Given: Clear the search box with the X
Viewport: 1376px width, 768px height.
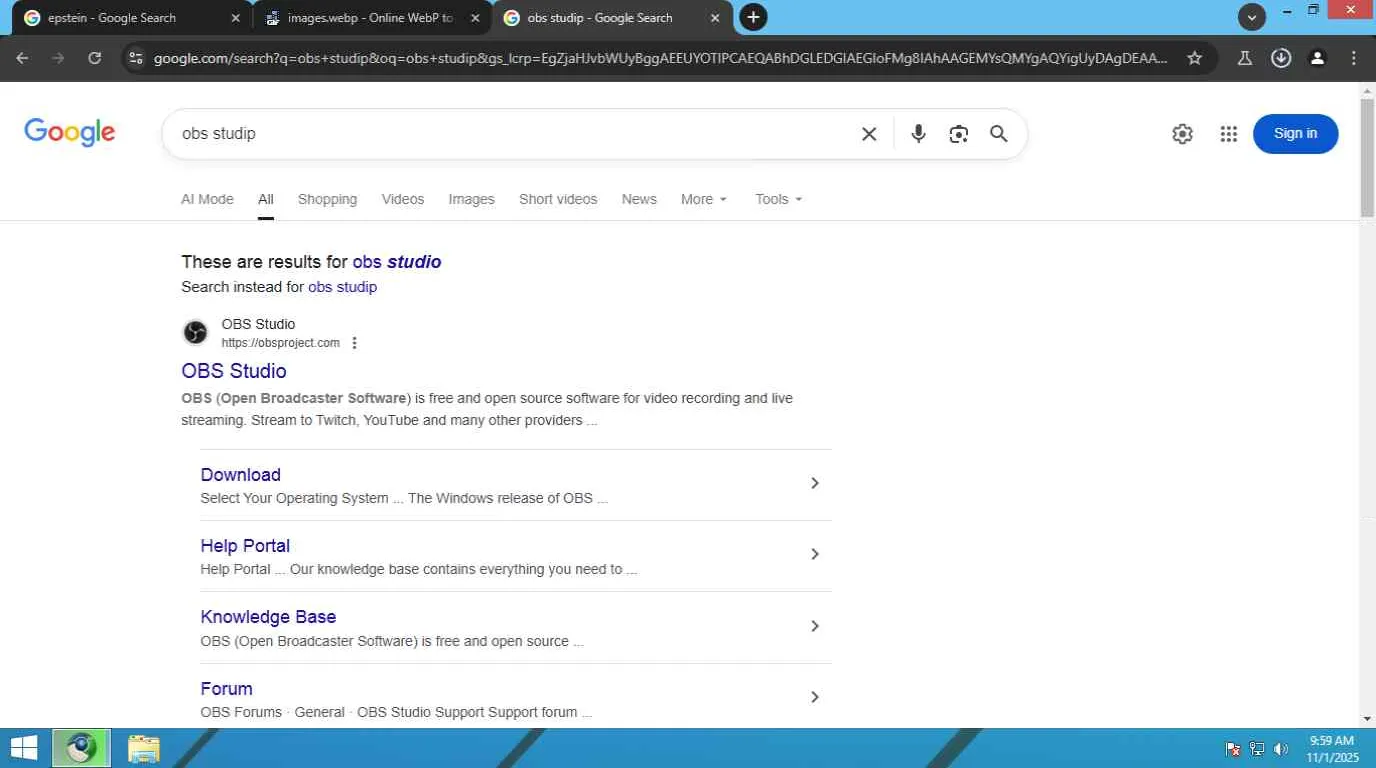Looking at the screenshot, I should 869,134.
